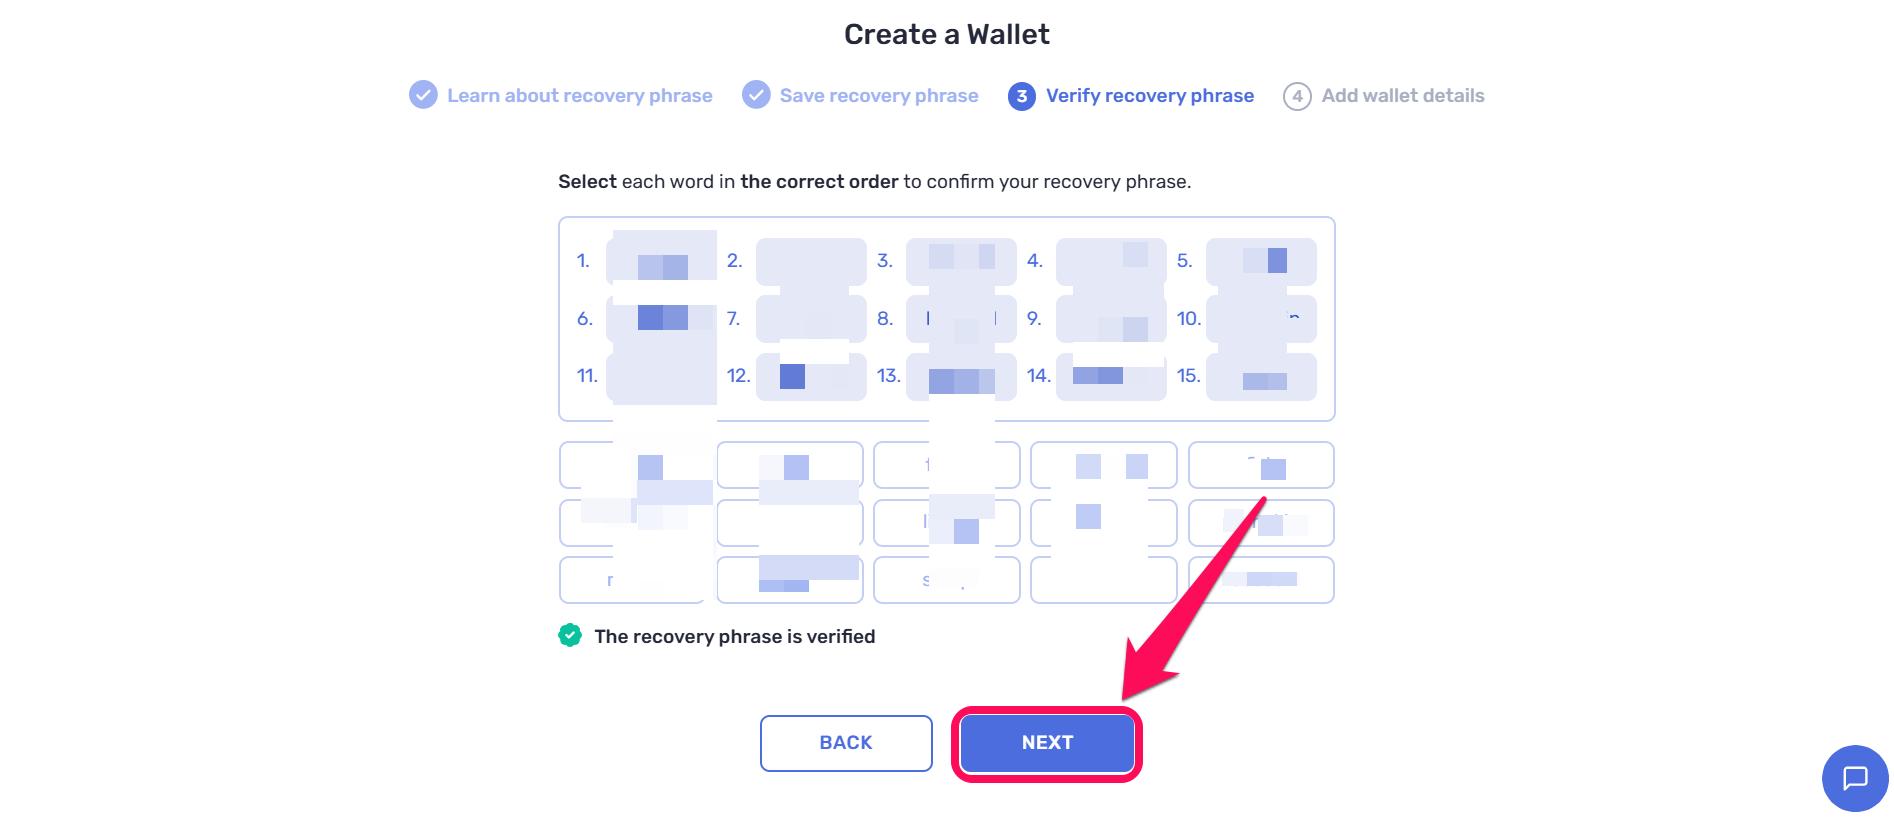Click the word option in the middle choice row

pos(946,522)
